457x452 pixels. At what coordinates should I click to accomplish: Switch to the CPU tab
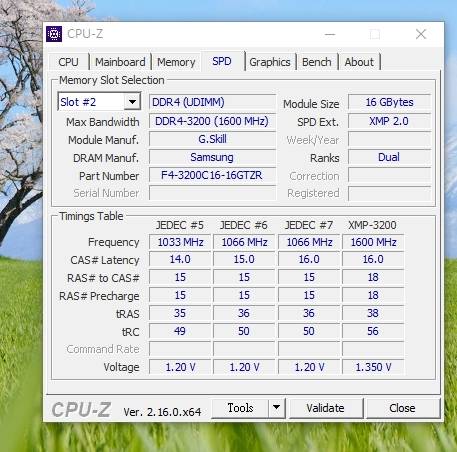(x=68, y=62)
